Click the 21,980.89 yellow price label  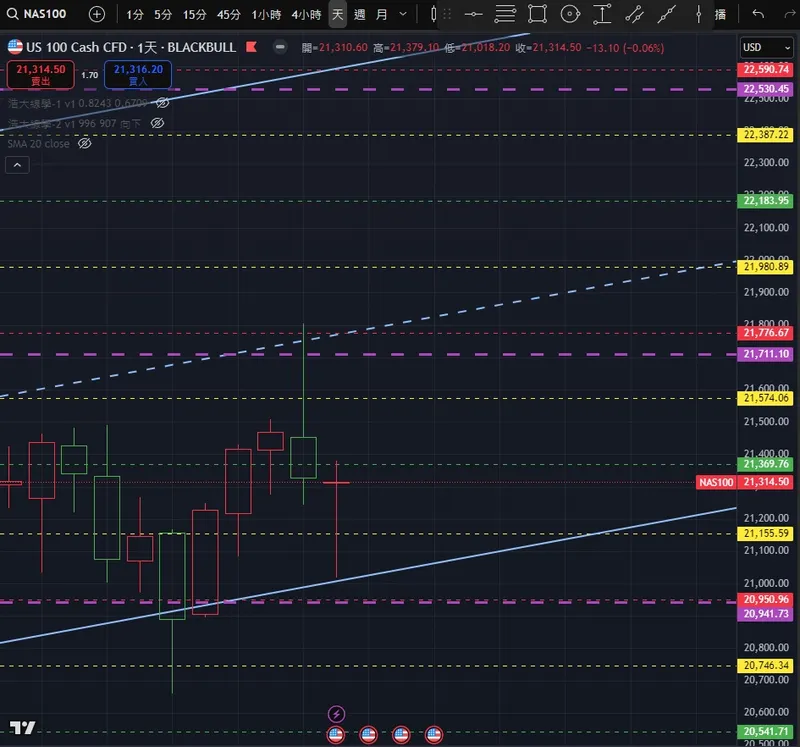(765, 267)
